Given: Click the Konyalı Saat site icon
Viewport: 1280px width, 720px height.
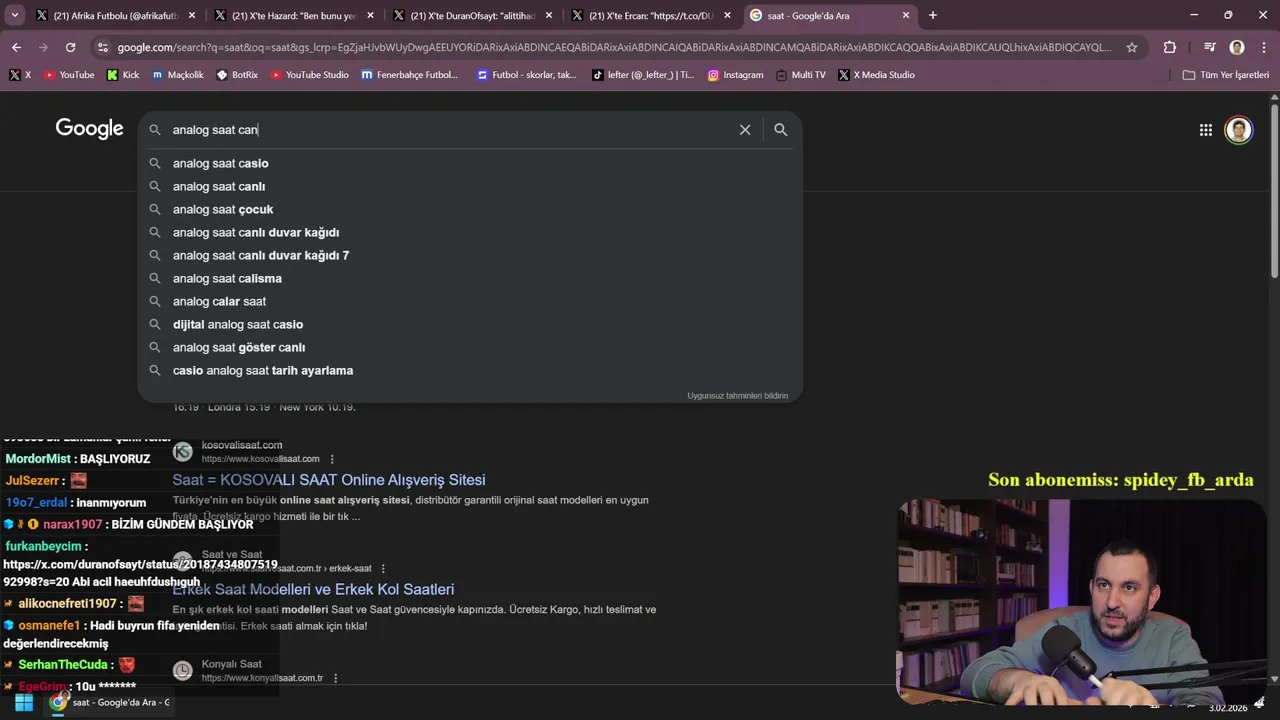Looking at the screenshot, I should (183, 671).
